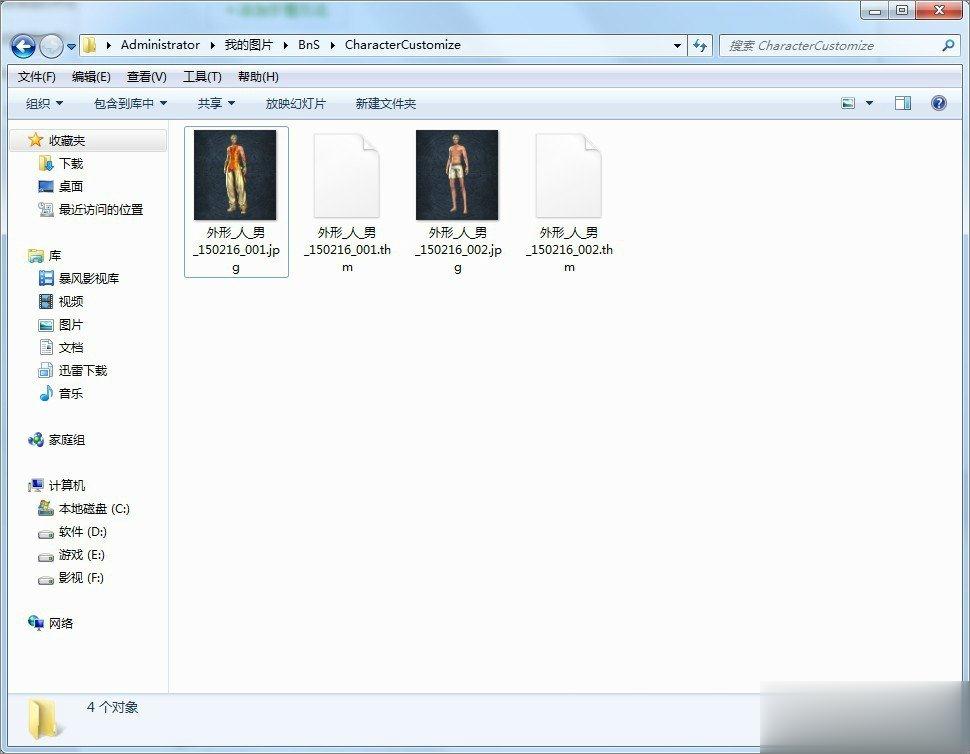This screenshot has height=754, width=970.
Task: Select thumbnail of 外形_人_男_150216_002.jpg
Action: click(457, 175)
